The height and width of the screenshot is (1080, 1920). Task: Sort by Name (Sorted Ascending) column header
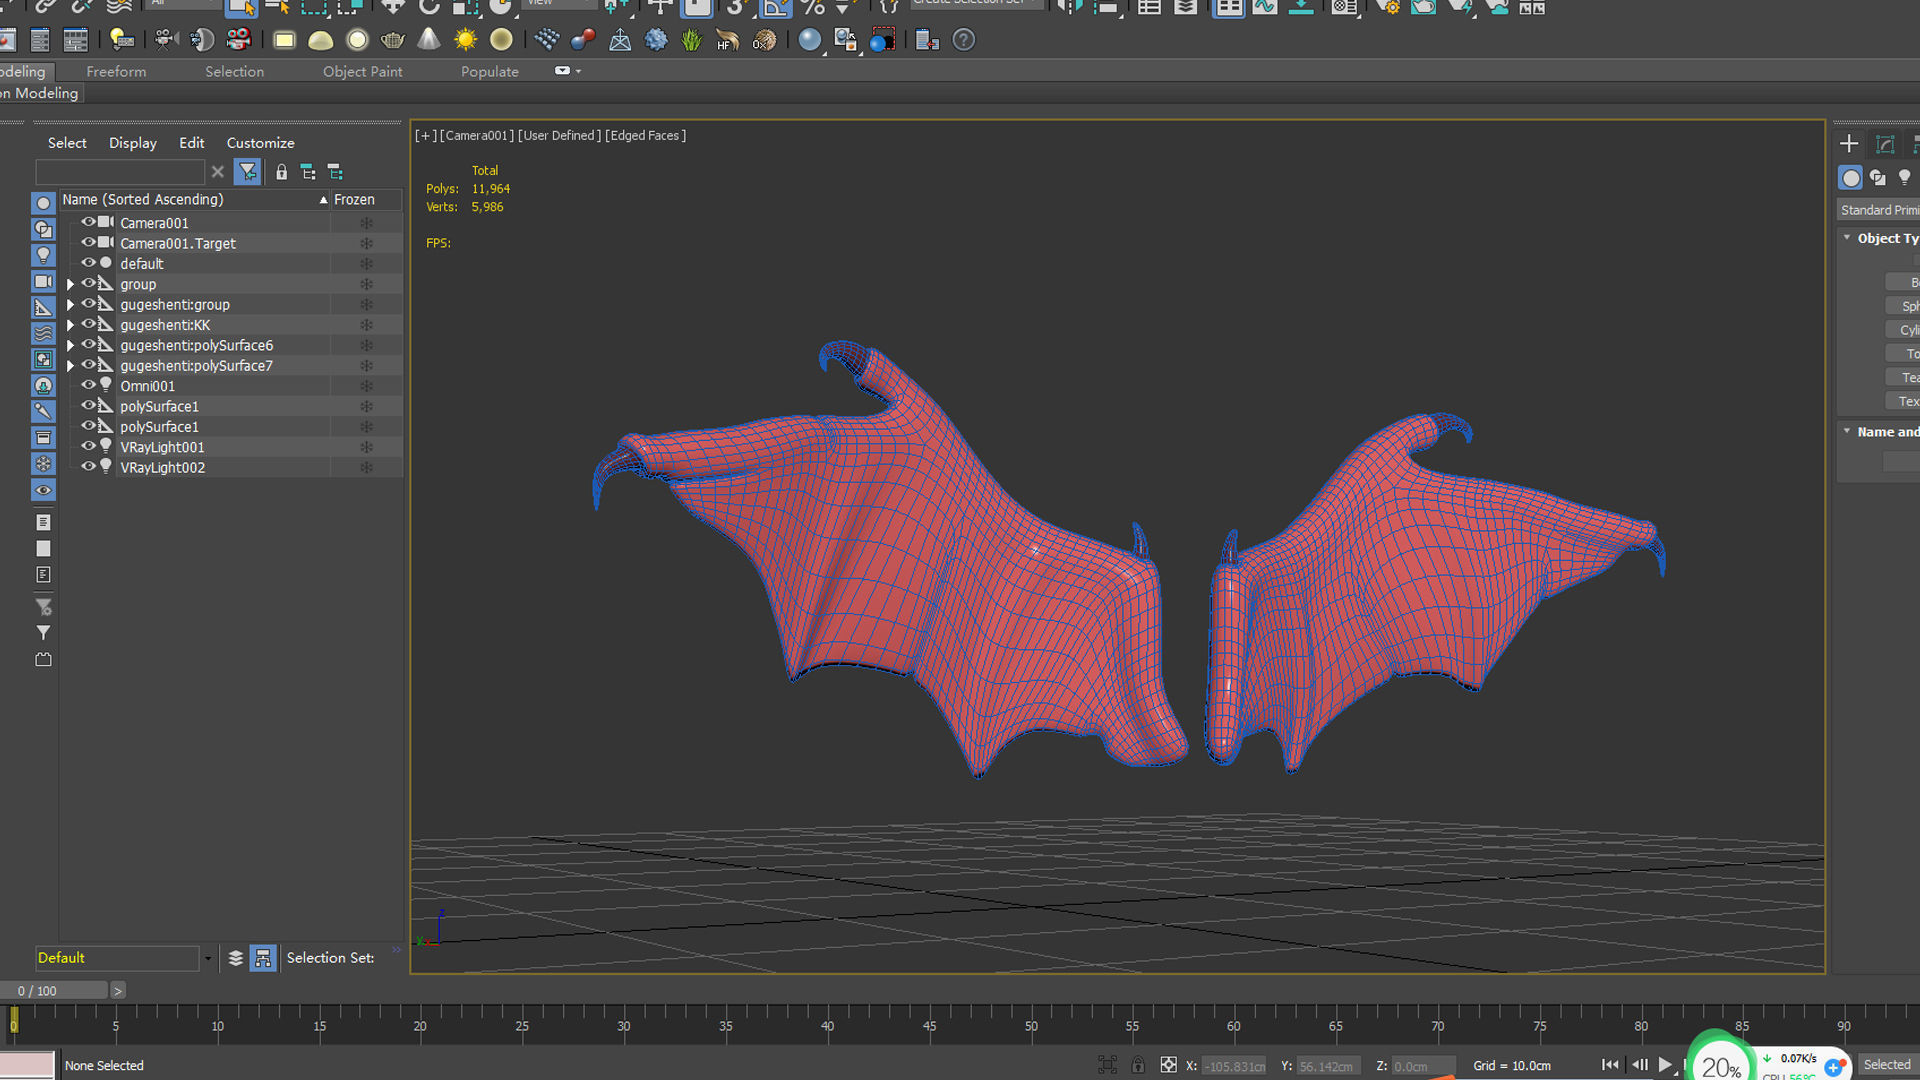click(x=195, y=200)
